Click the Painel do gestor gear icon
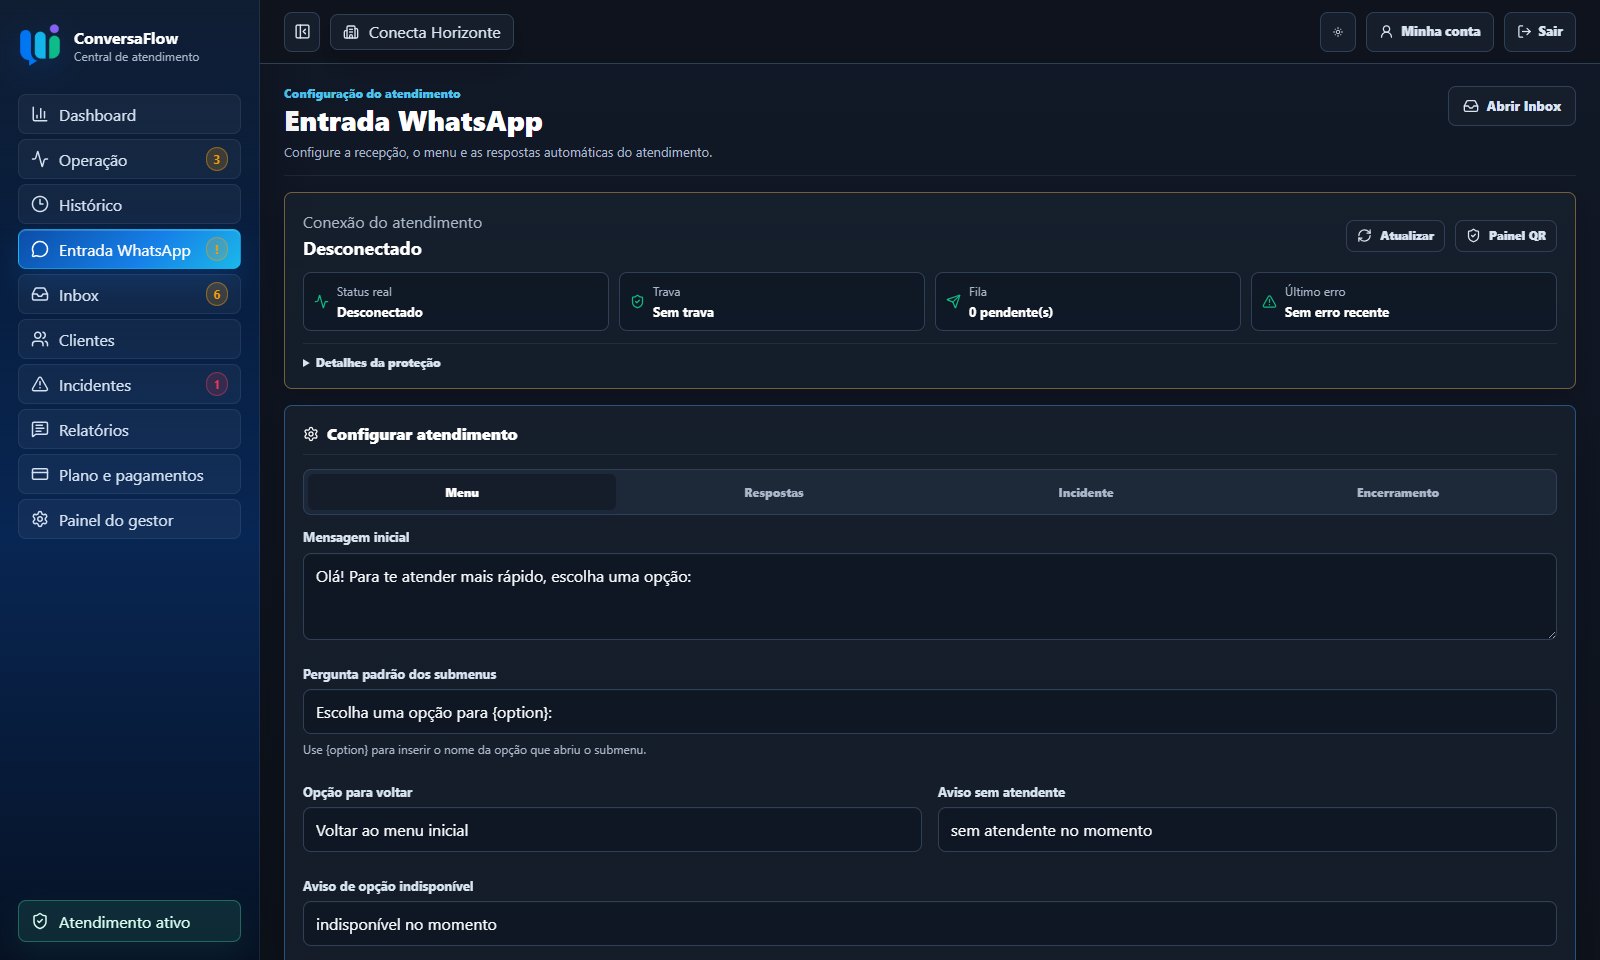The height and width of the screenshot is (960, 1600). pos(40,519)
